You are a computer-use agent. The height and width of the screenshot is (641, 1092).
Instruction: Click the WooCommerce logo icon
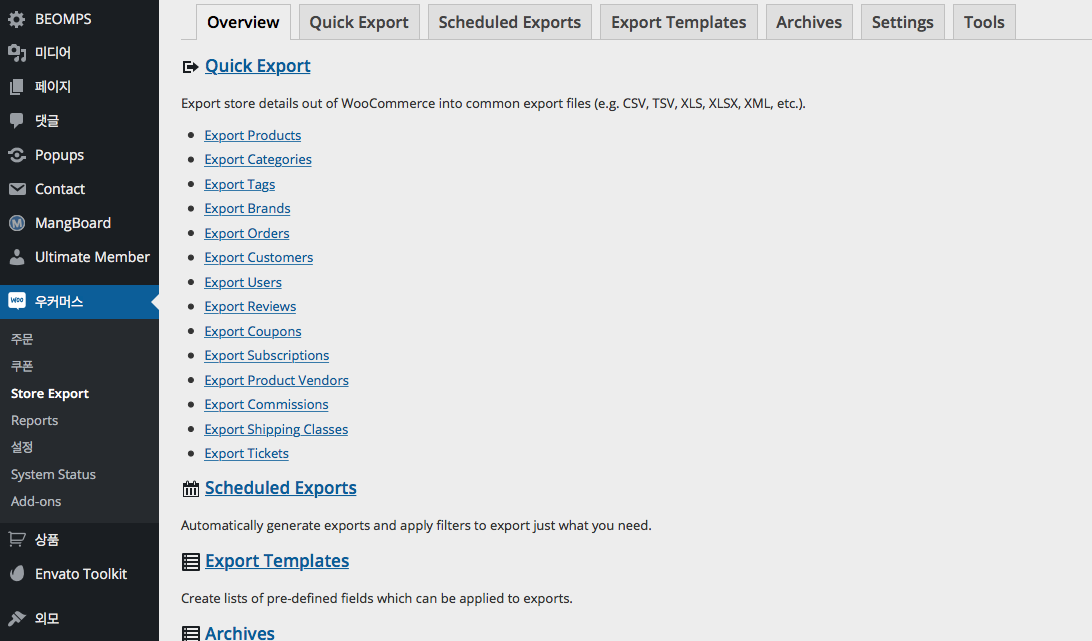[x=17, y=301]
